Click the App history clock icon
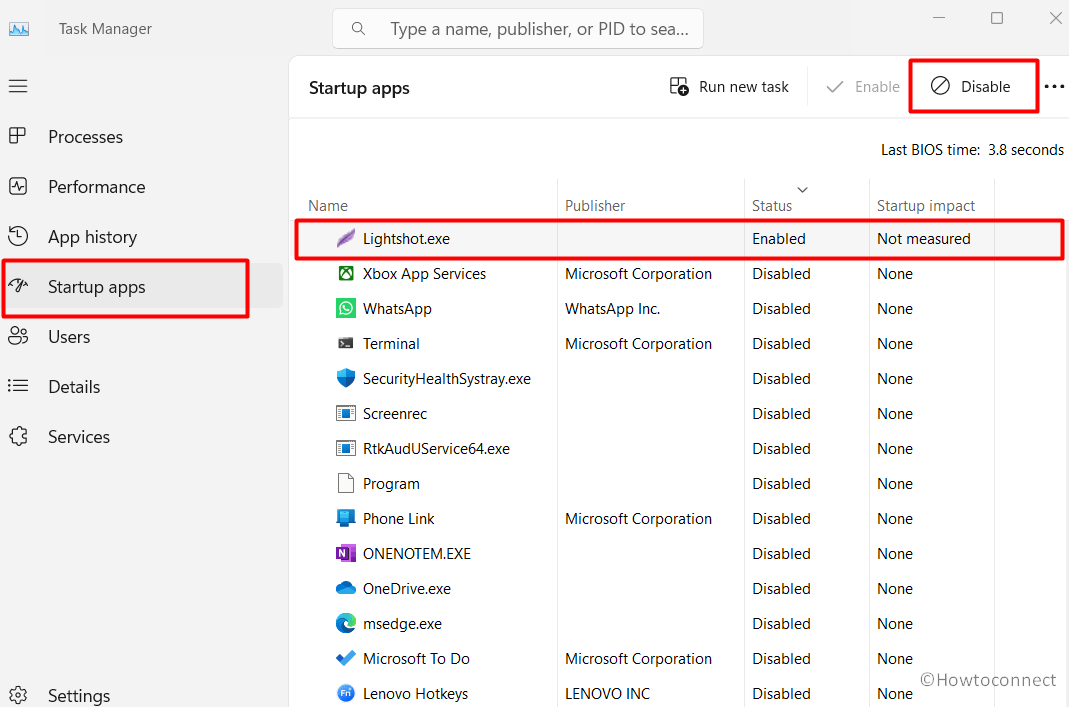The height and width of the screenshot is (707, 1069). click(x=18, y=236)
